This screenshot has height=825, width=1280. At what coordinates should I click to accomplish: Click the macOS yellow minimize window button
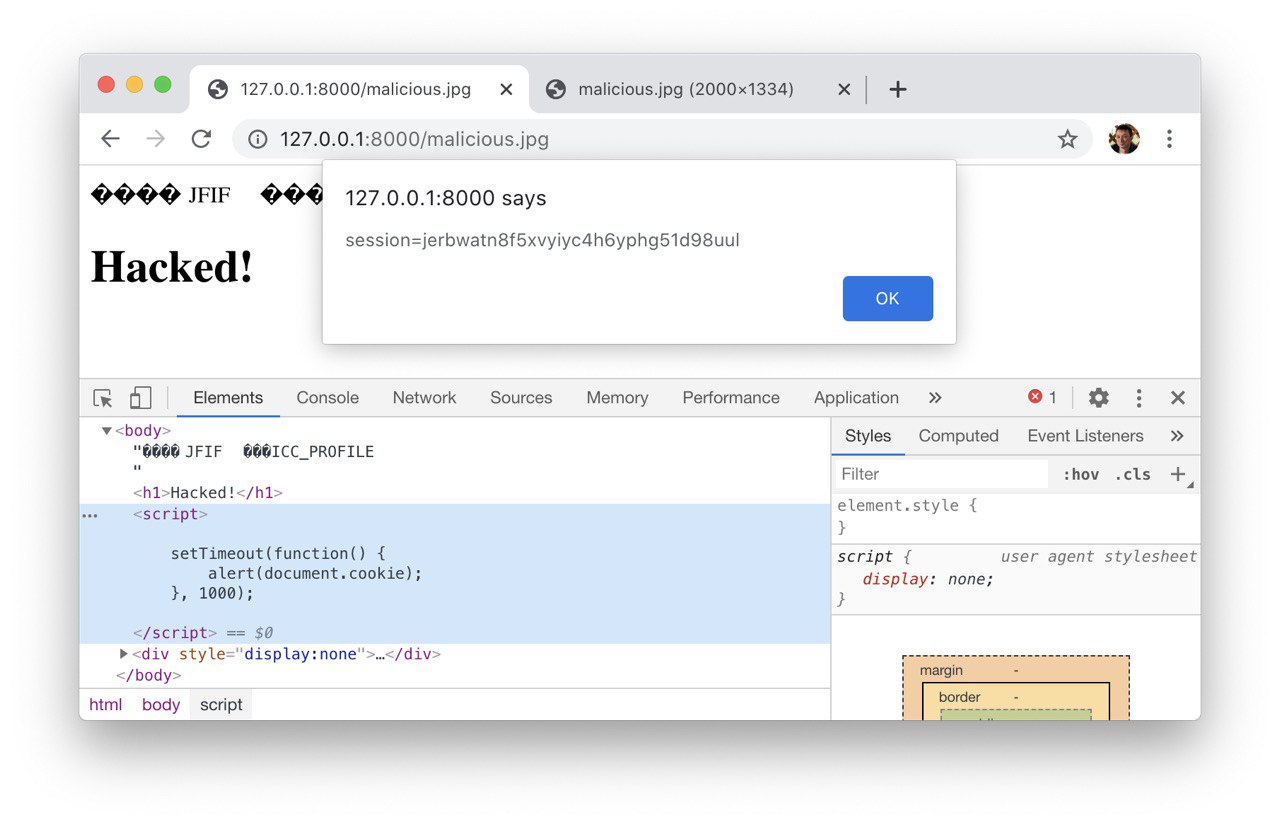coord(134,85)
